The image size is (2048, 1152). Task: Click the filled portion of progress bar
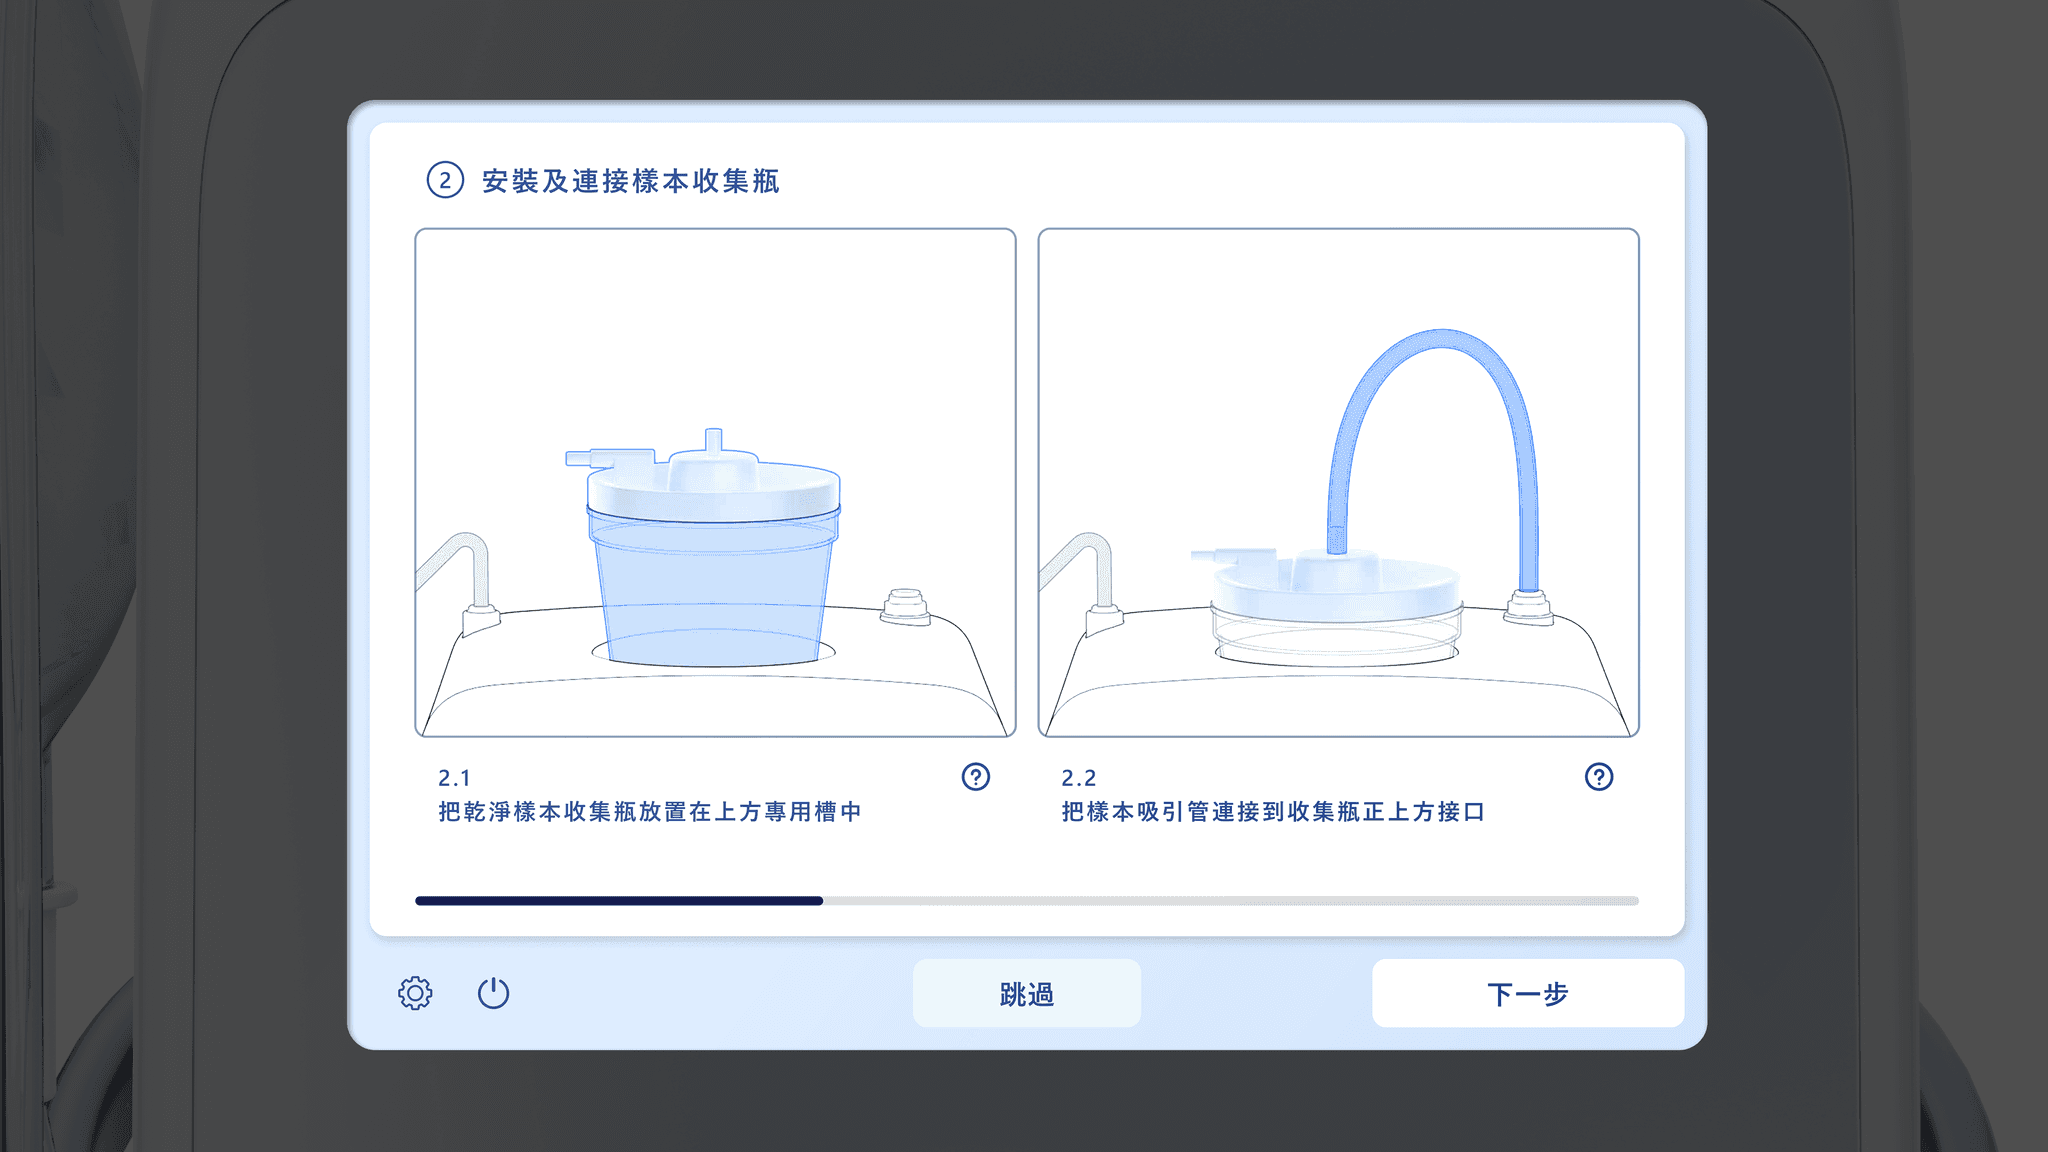click(x=619, y=901)
